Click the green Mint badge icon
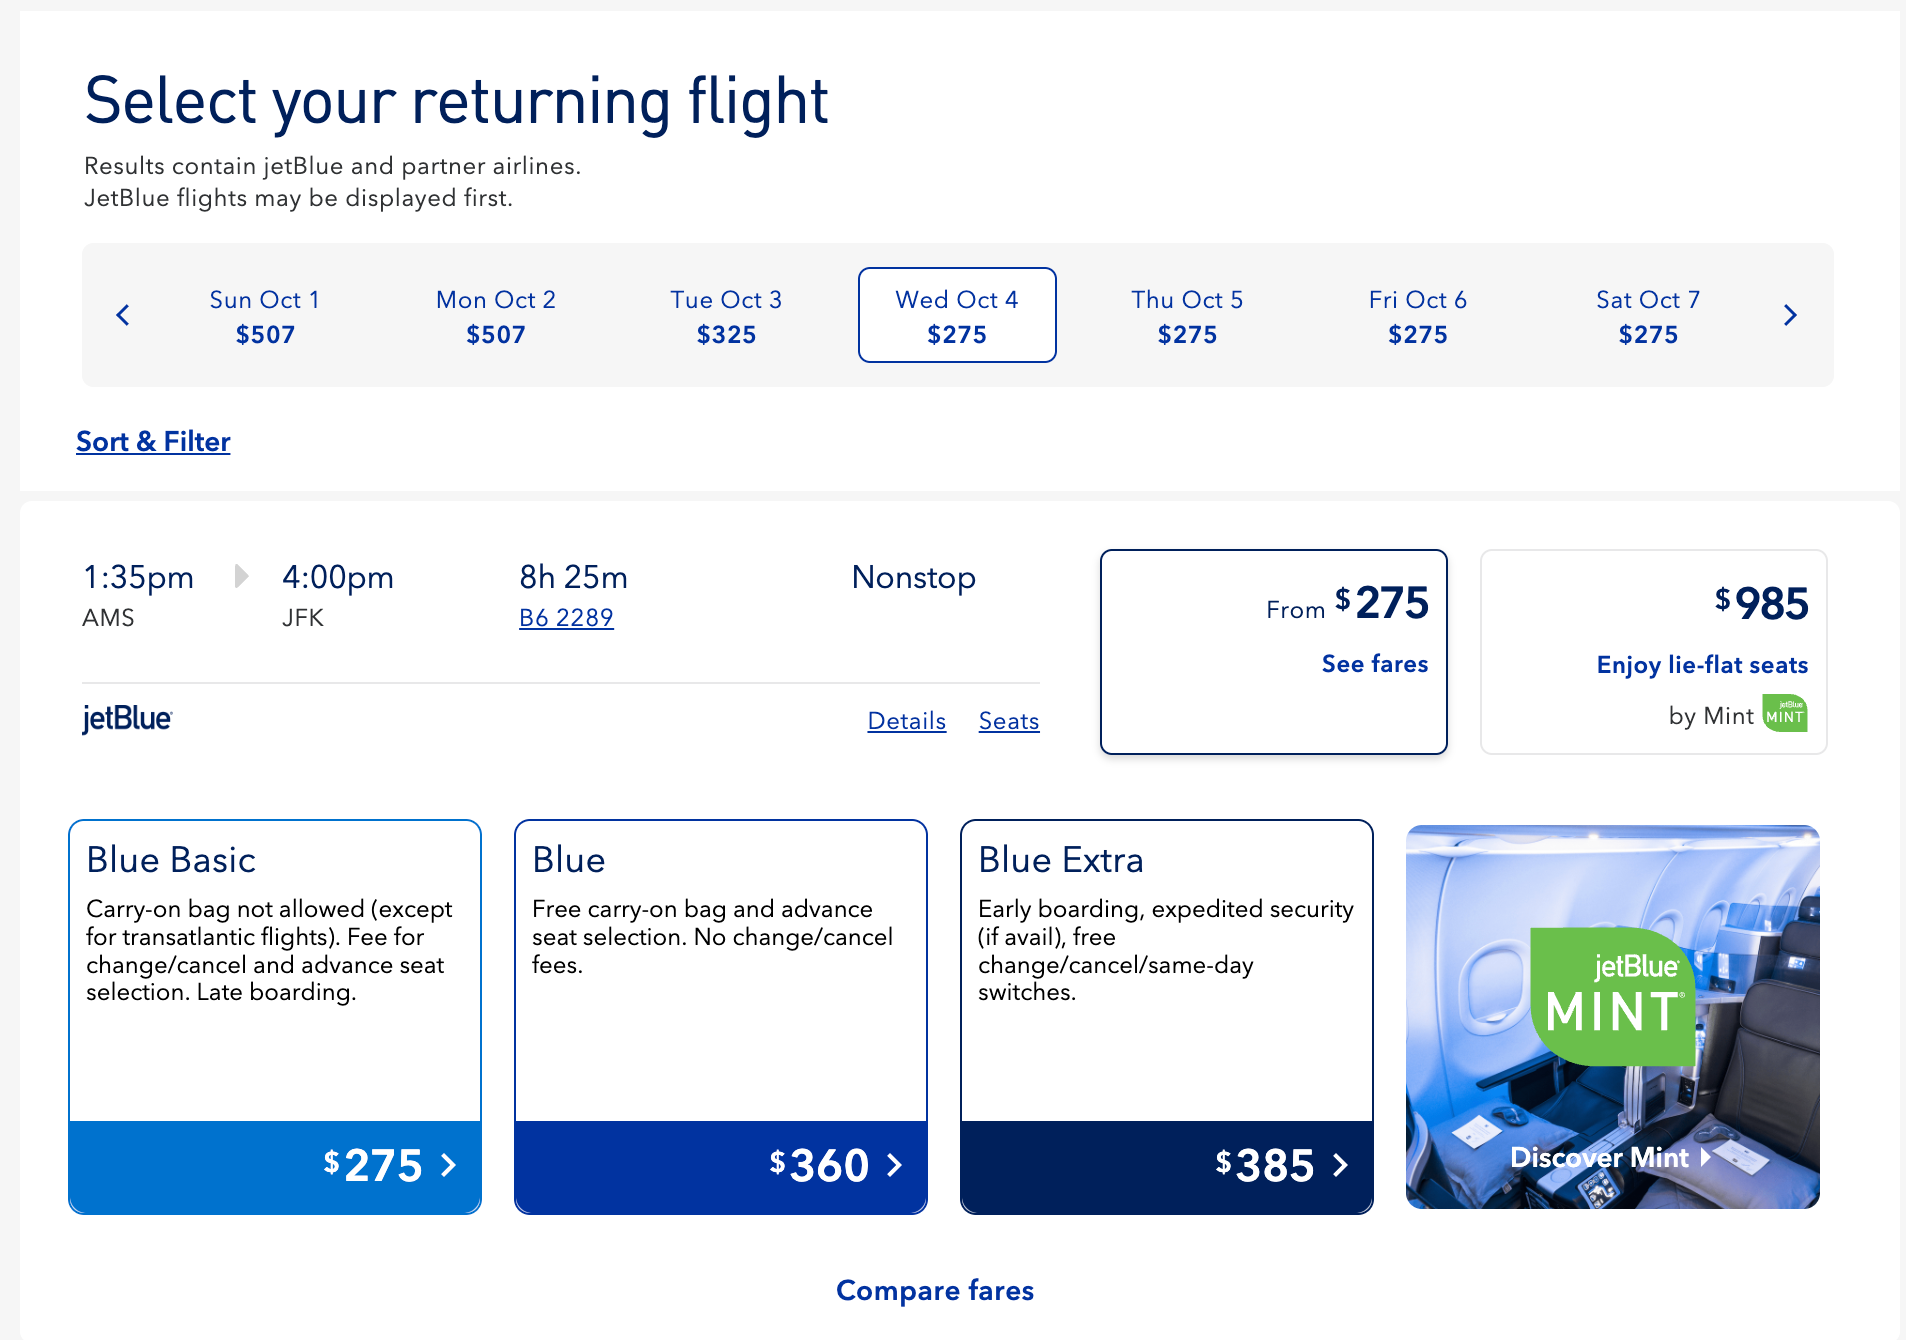This screenshot has width=1906, height=1340. (1787, 713)
